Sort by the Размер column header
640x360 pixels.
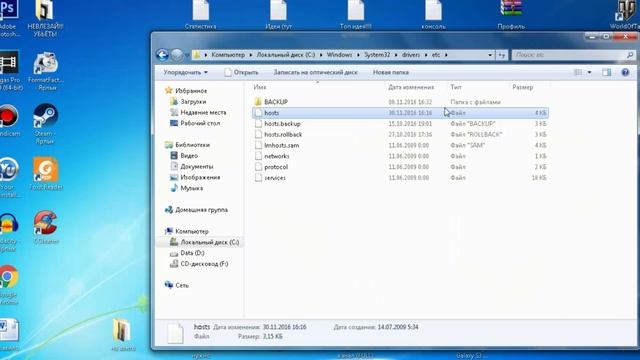(x=522, y=87)
